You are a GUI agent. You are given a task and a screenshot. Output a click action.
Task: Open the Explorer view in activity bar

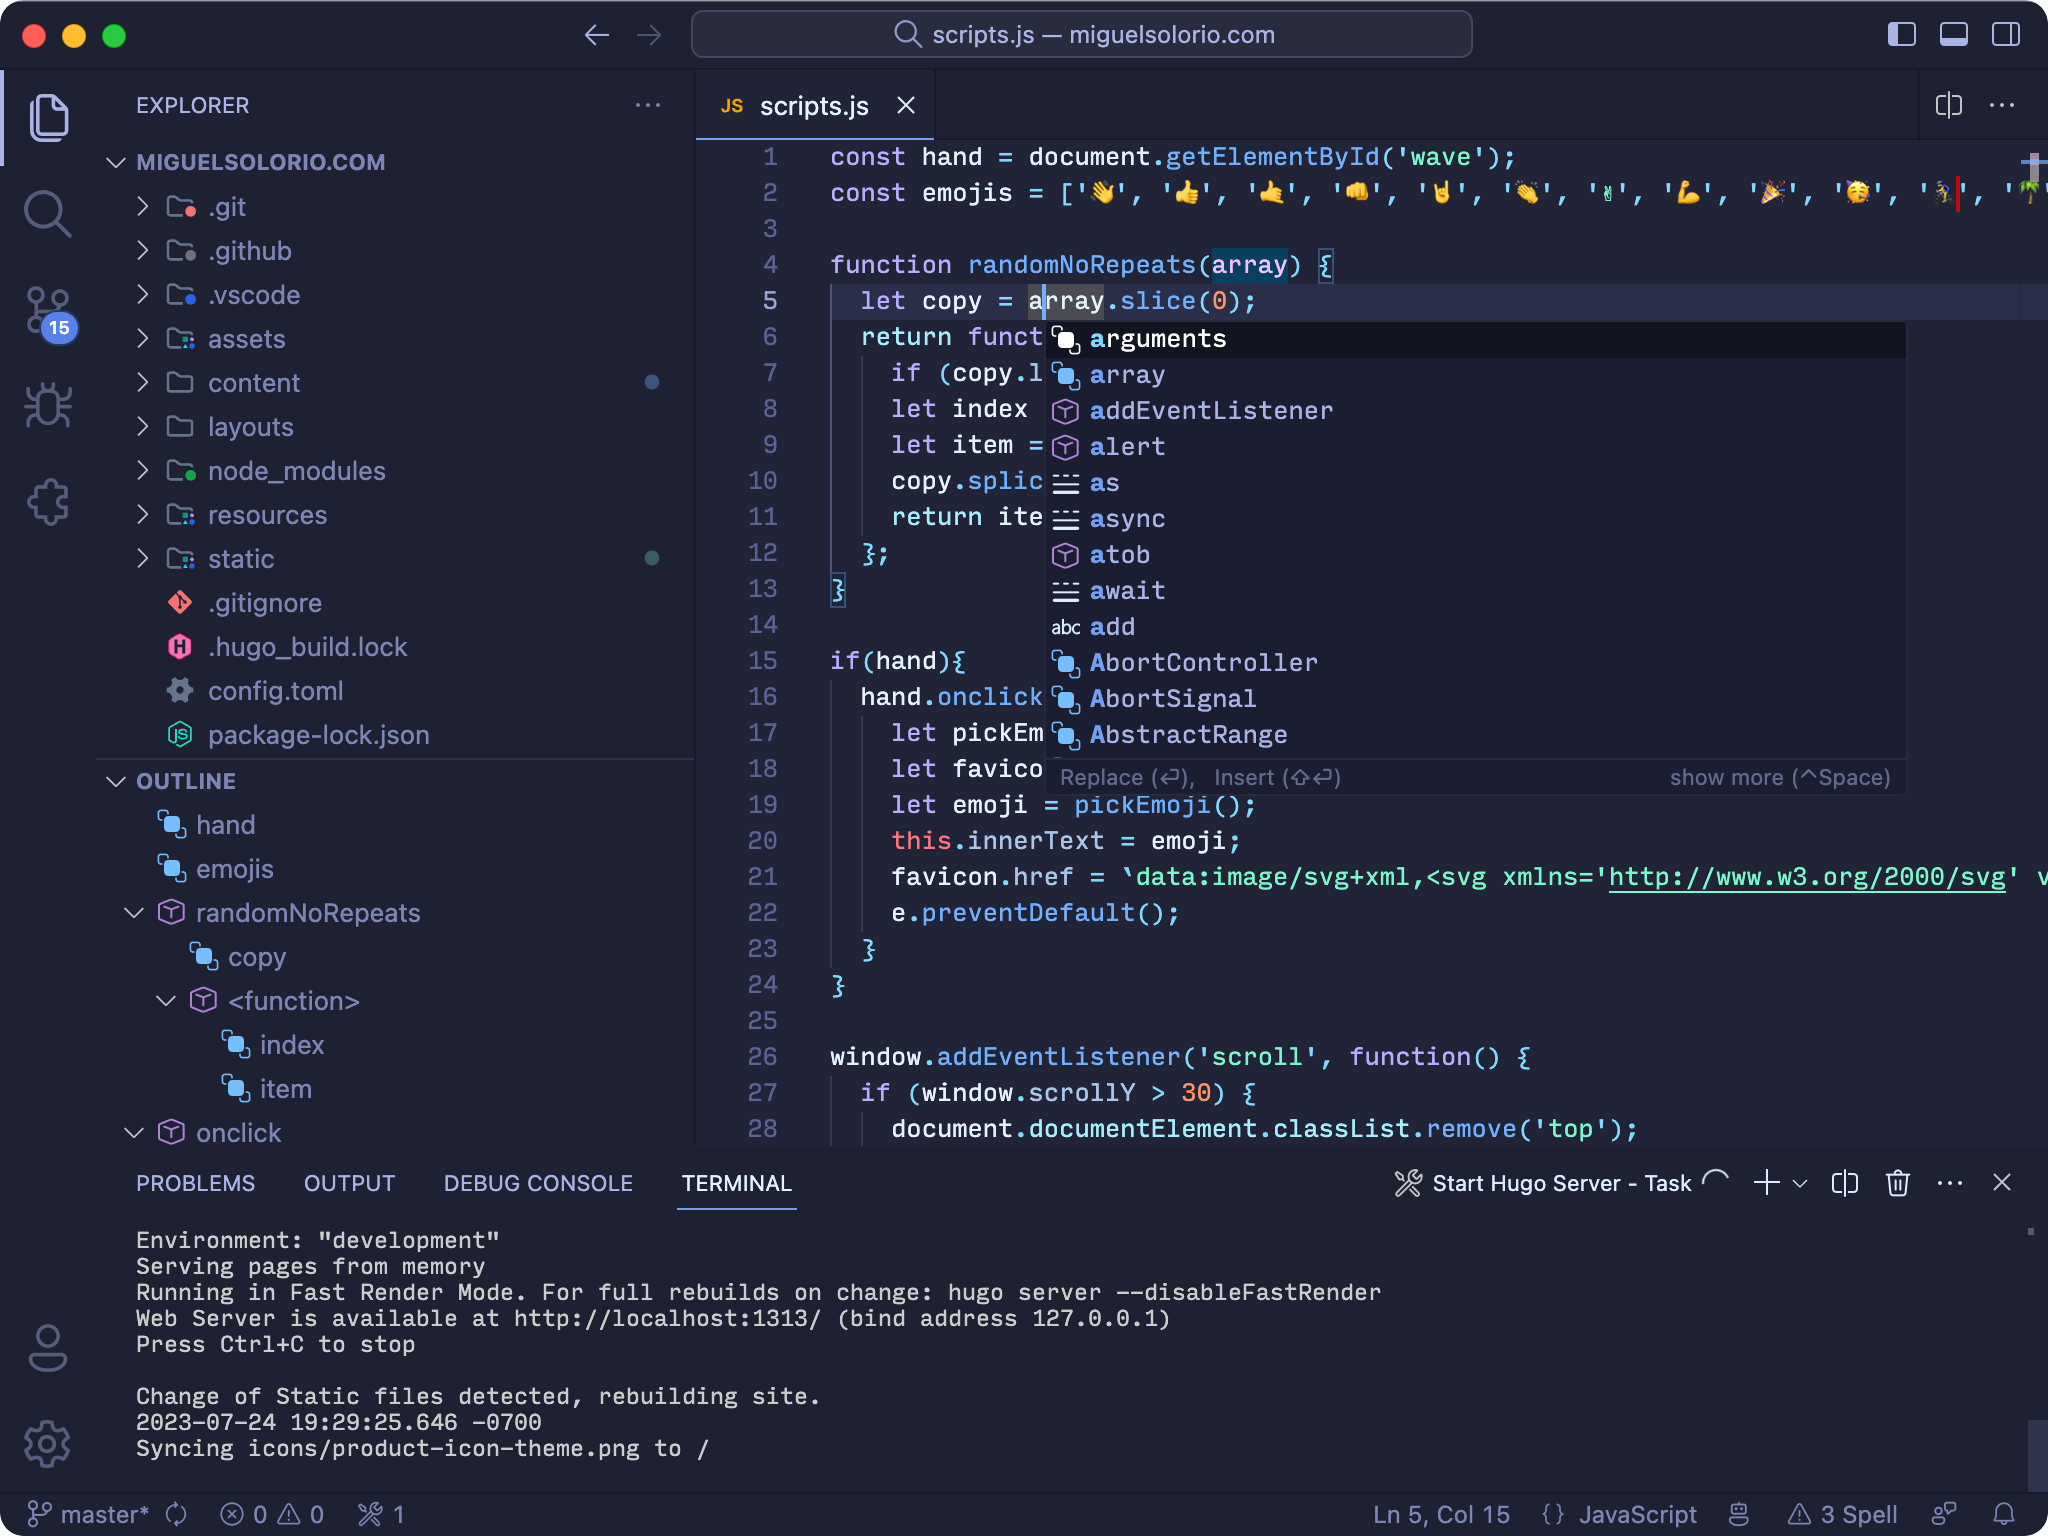[x=48, y=117]
